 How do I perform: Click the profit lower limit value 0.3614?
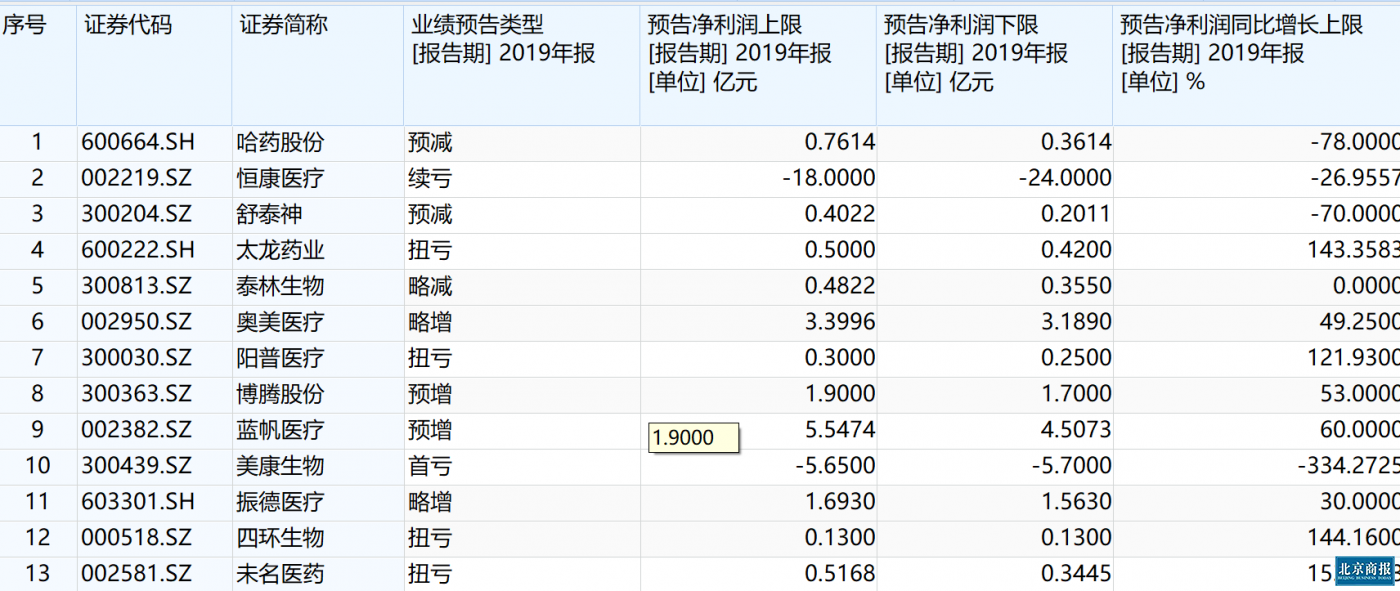pos(1076,143)
